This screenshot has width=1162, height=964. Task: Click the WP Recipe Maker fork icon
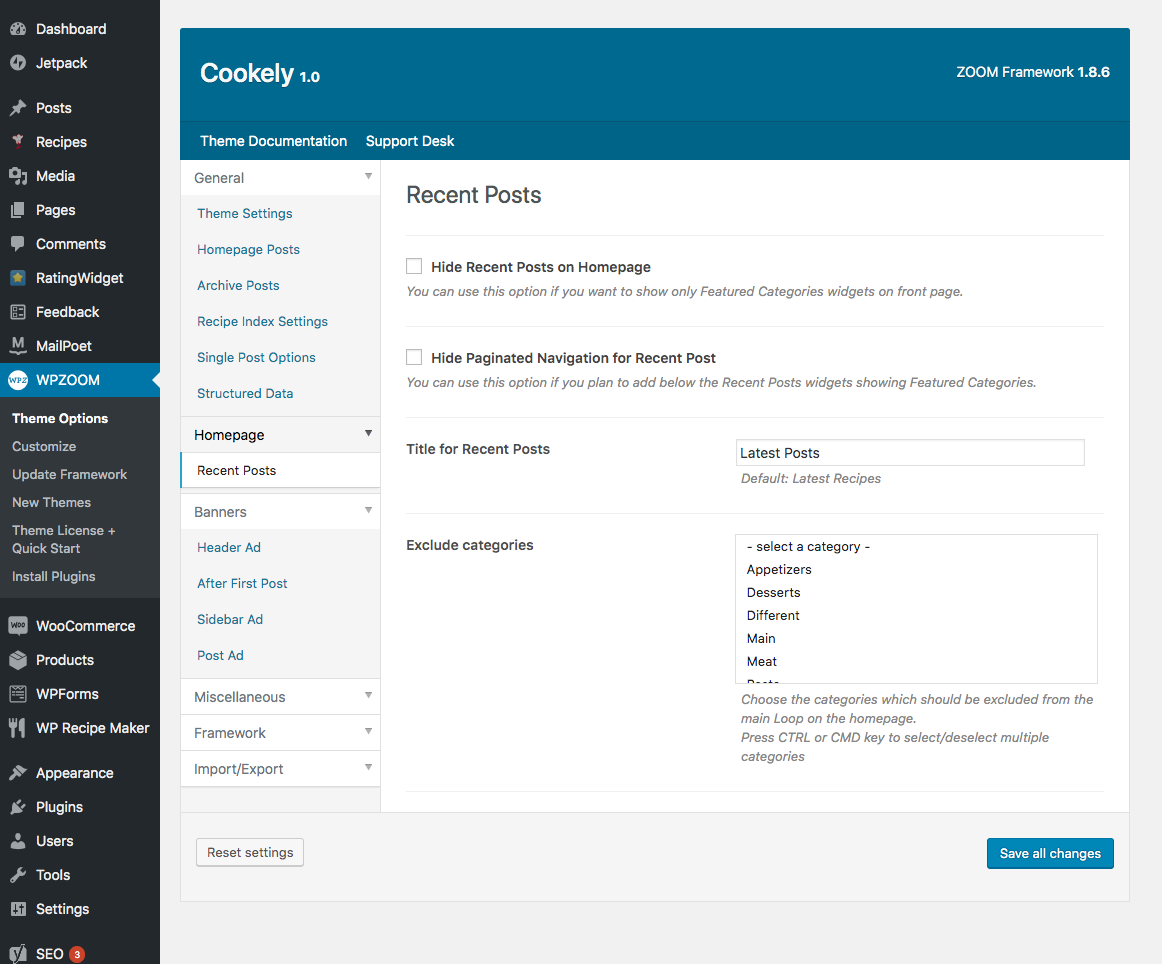pyautogui.click(x=18, y=728)
